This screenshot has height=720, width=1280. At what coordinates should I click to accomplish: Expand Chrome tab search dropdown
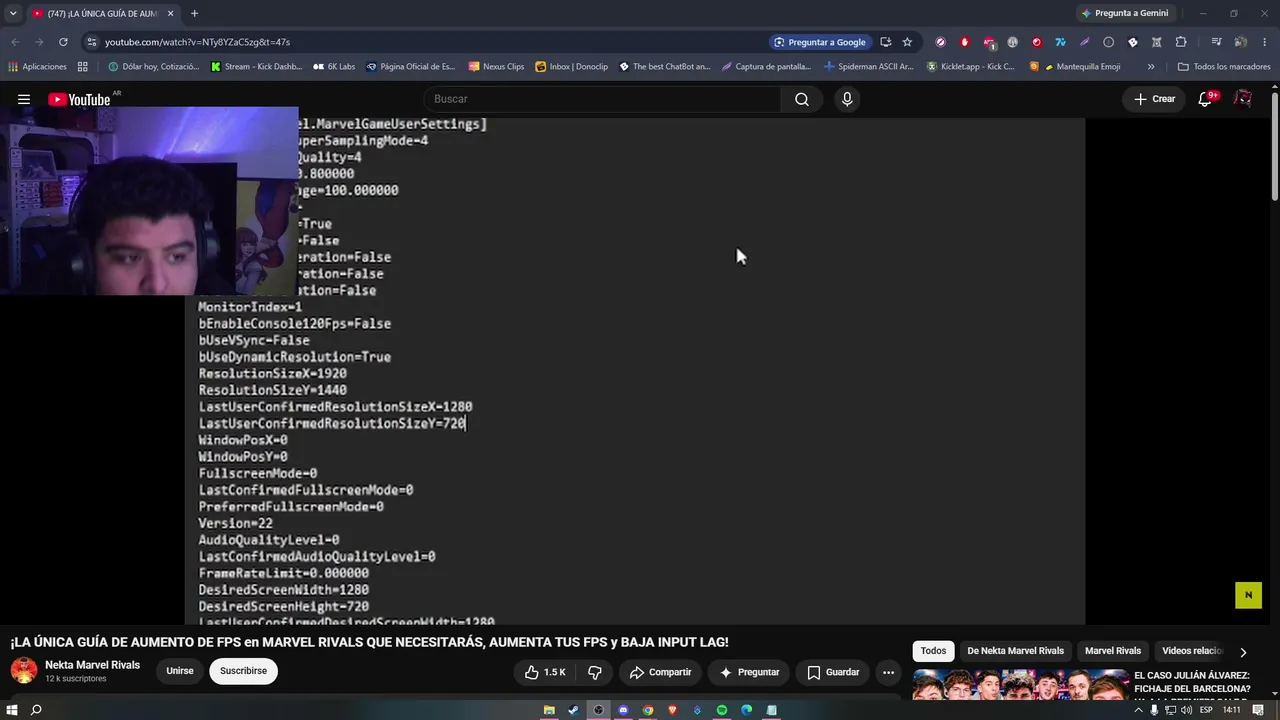(x=13, y=13)
